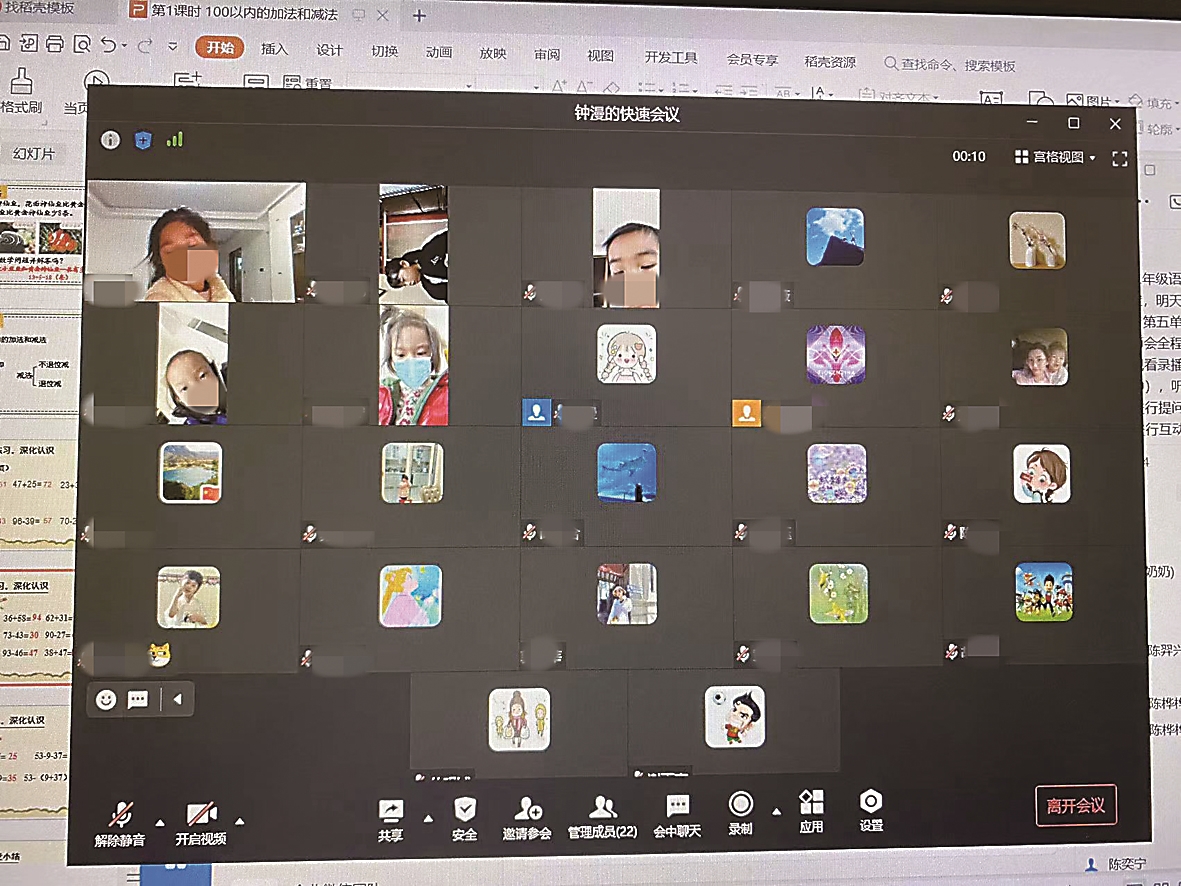Open meeting Settings gear icon
The image size is (1181, 886).
click(x=871, y=803)
